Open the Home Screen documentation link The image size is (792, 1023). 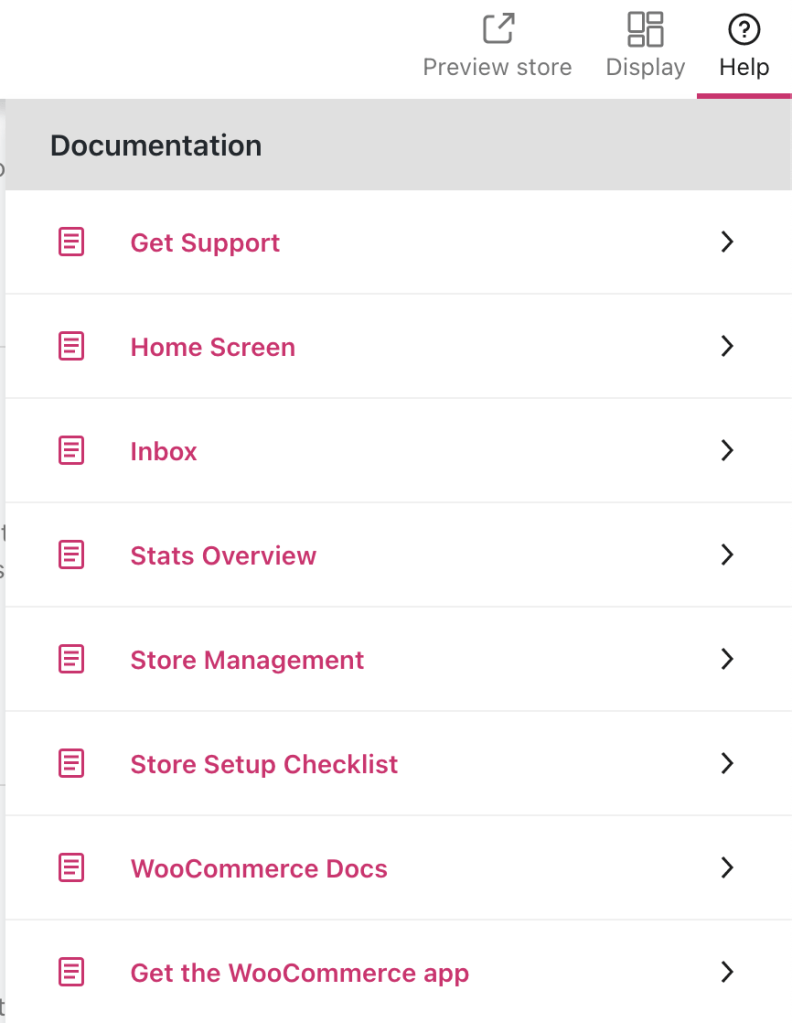pos(212,347)
